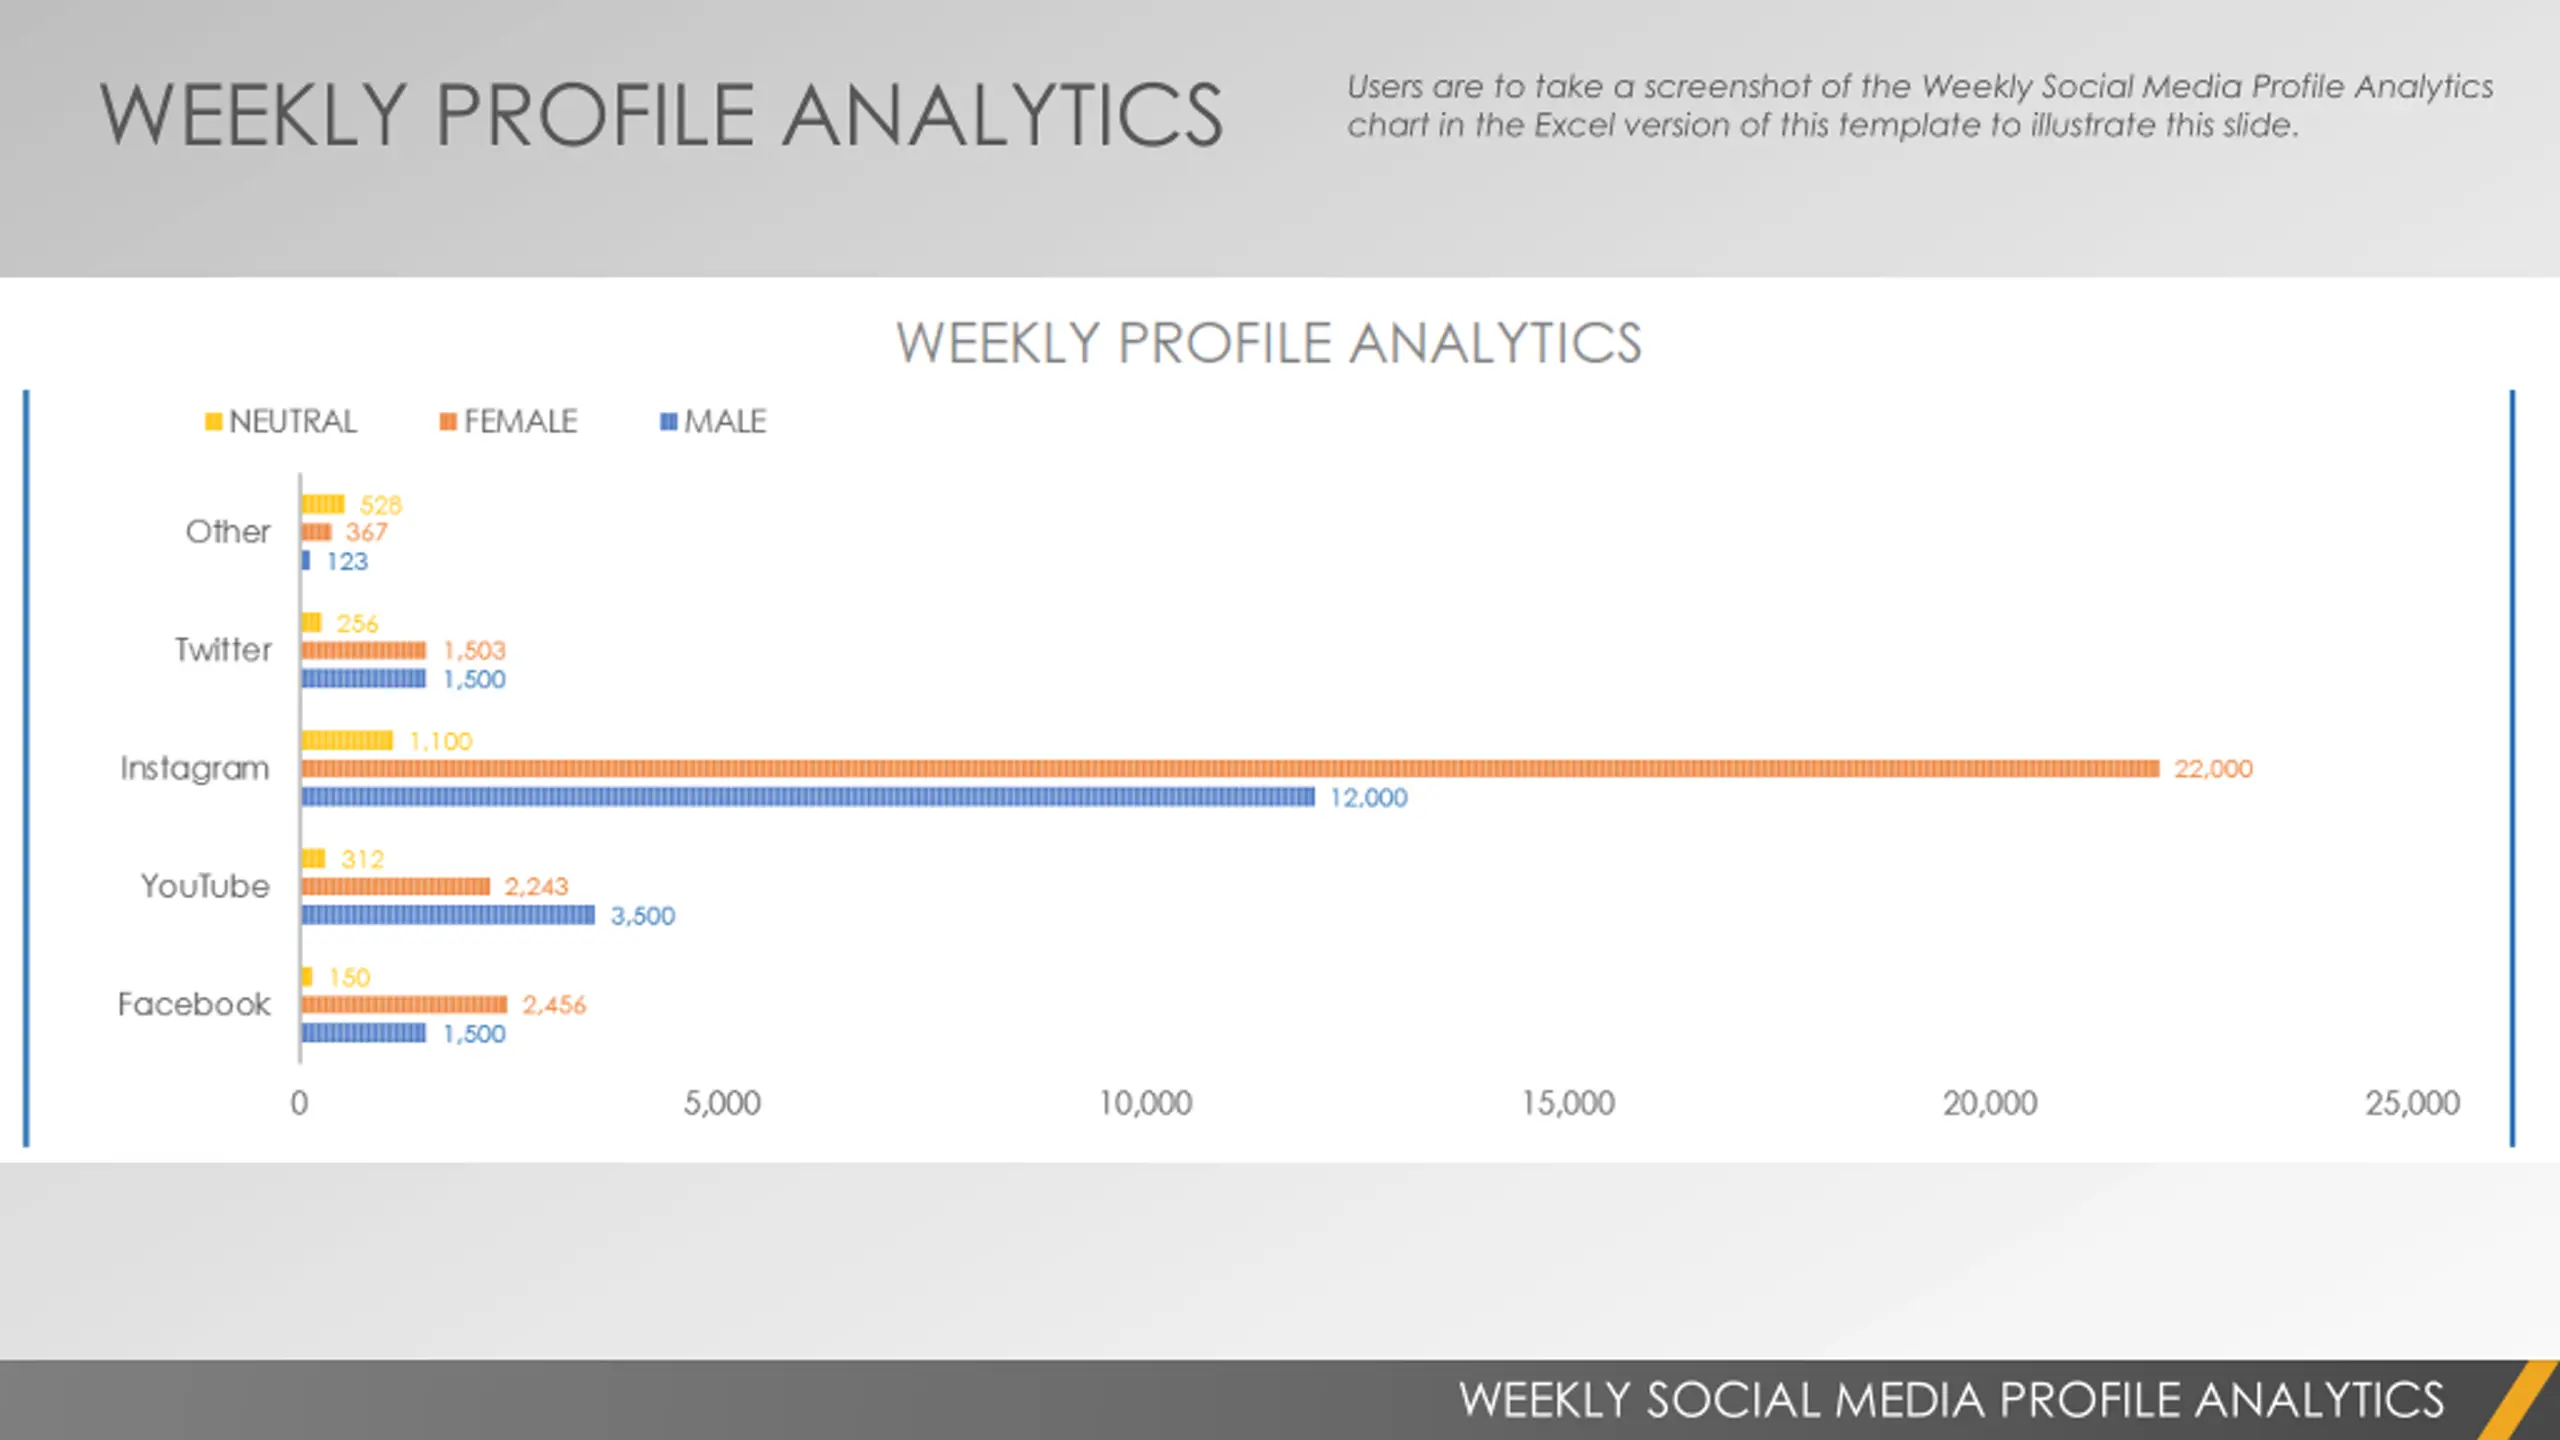Screen dimensions: 2560x1440
Task: Select the YouTube male 3,500 bar
Action: 448,915
